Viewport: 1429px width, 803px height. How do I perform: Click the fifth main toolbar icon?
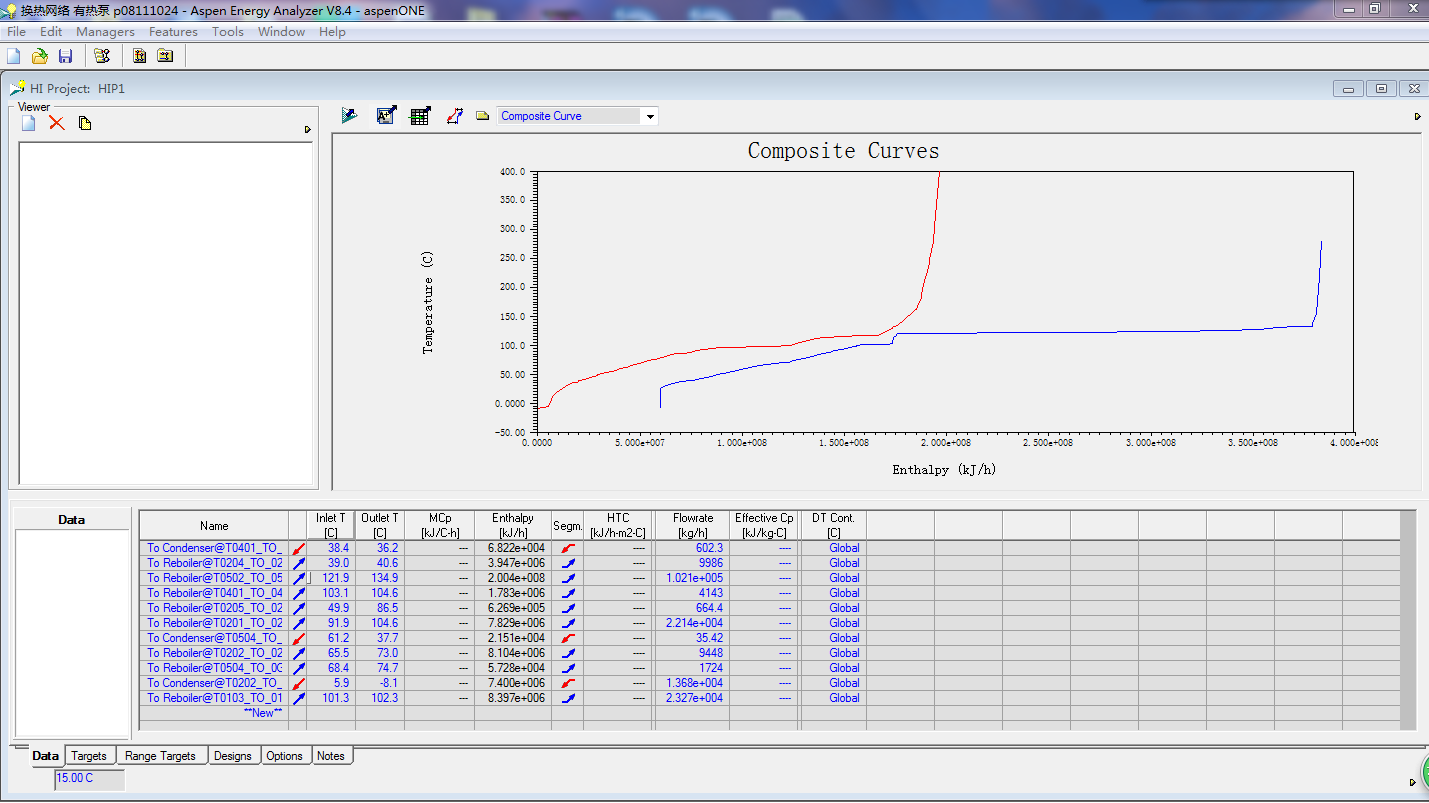140,56
